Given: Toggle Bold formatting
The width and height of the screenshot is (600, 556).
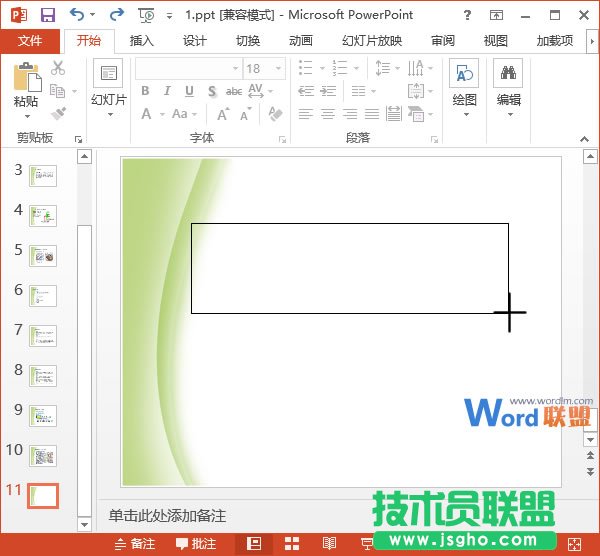Looking at the screenshot, I should (145, 91).
